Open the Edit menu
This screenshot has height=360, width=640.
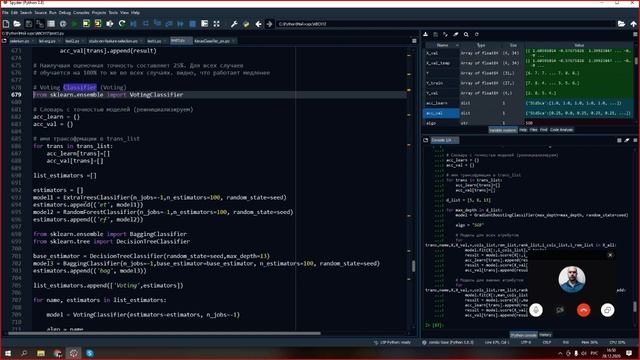[14, 13]
